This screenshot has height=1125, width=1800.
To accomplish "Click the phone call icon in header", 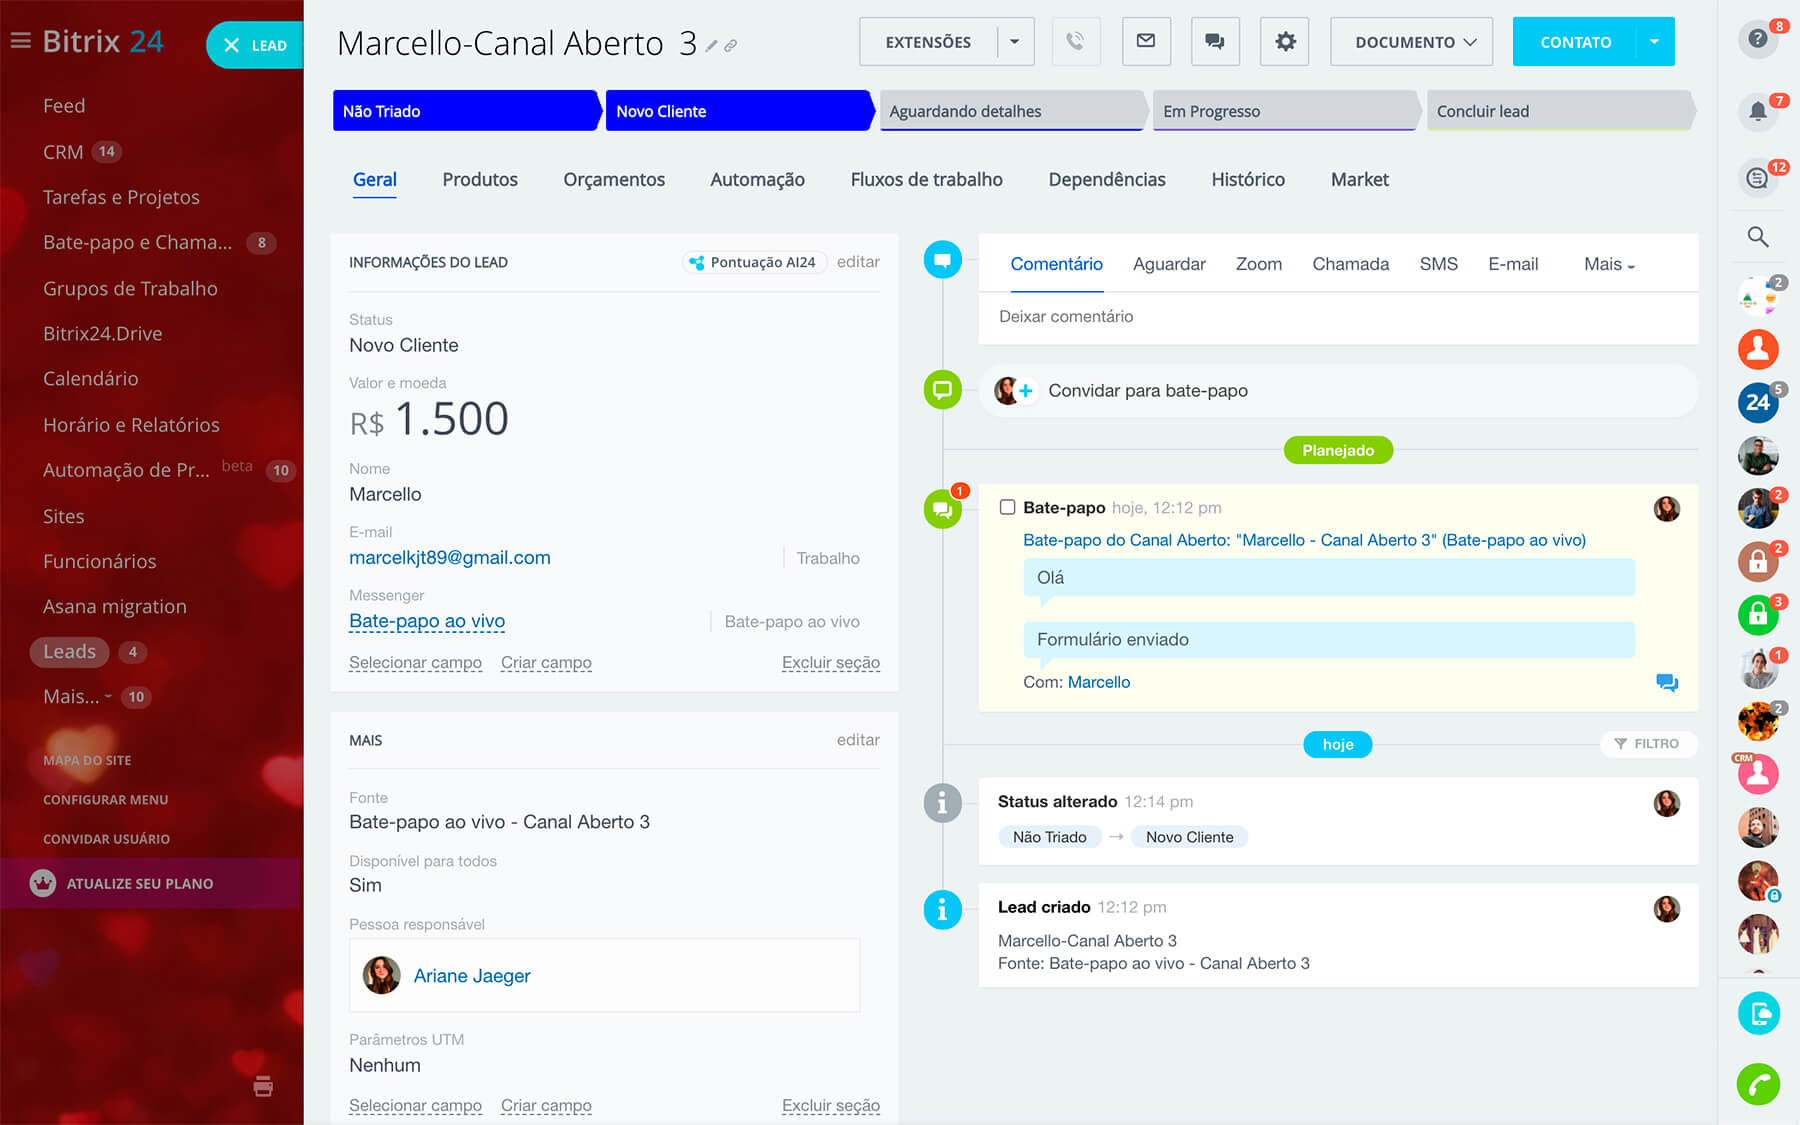I will tap(1075, 42).
